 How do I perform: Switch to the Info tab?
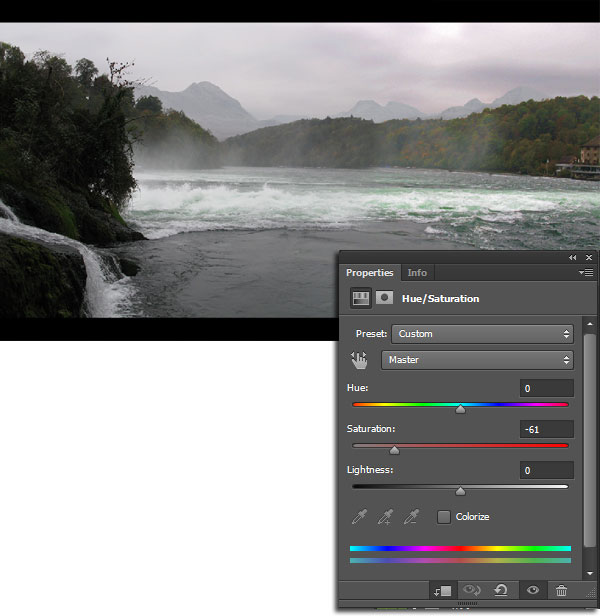pyautogui.click(x=417, y=273)
